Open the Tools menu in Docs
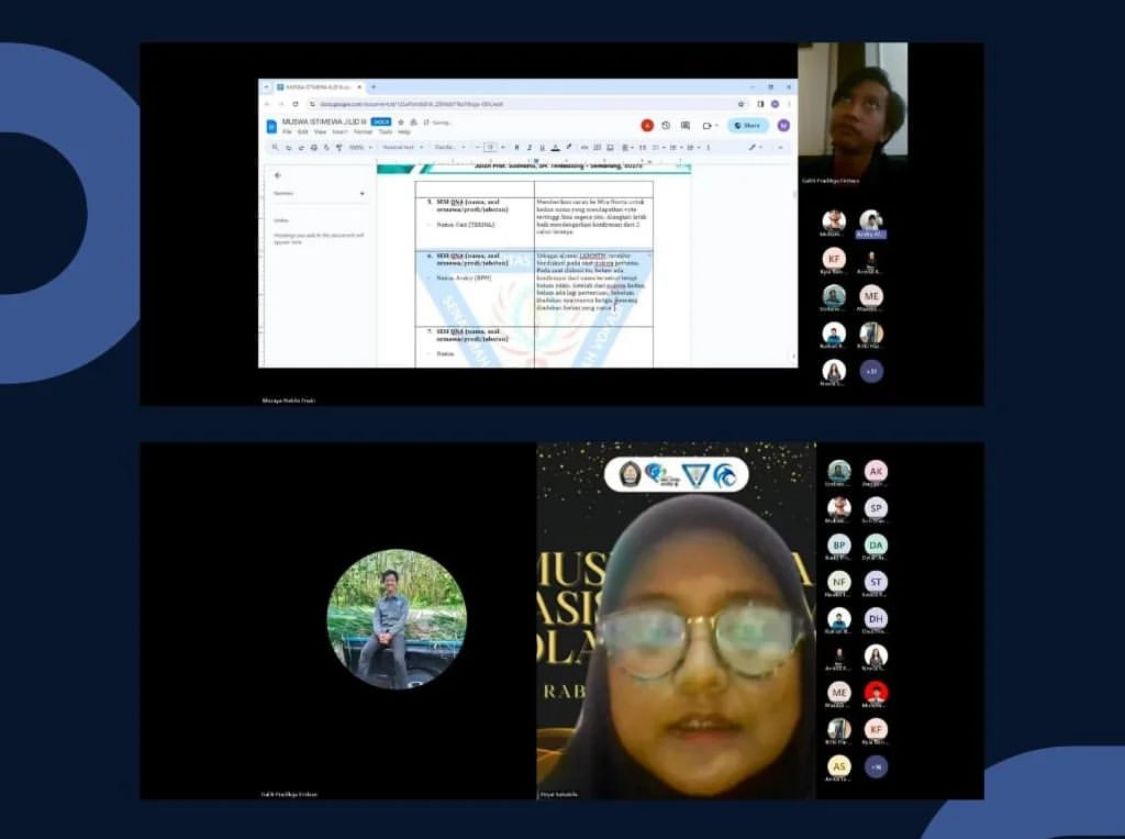 (385, 132)
